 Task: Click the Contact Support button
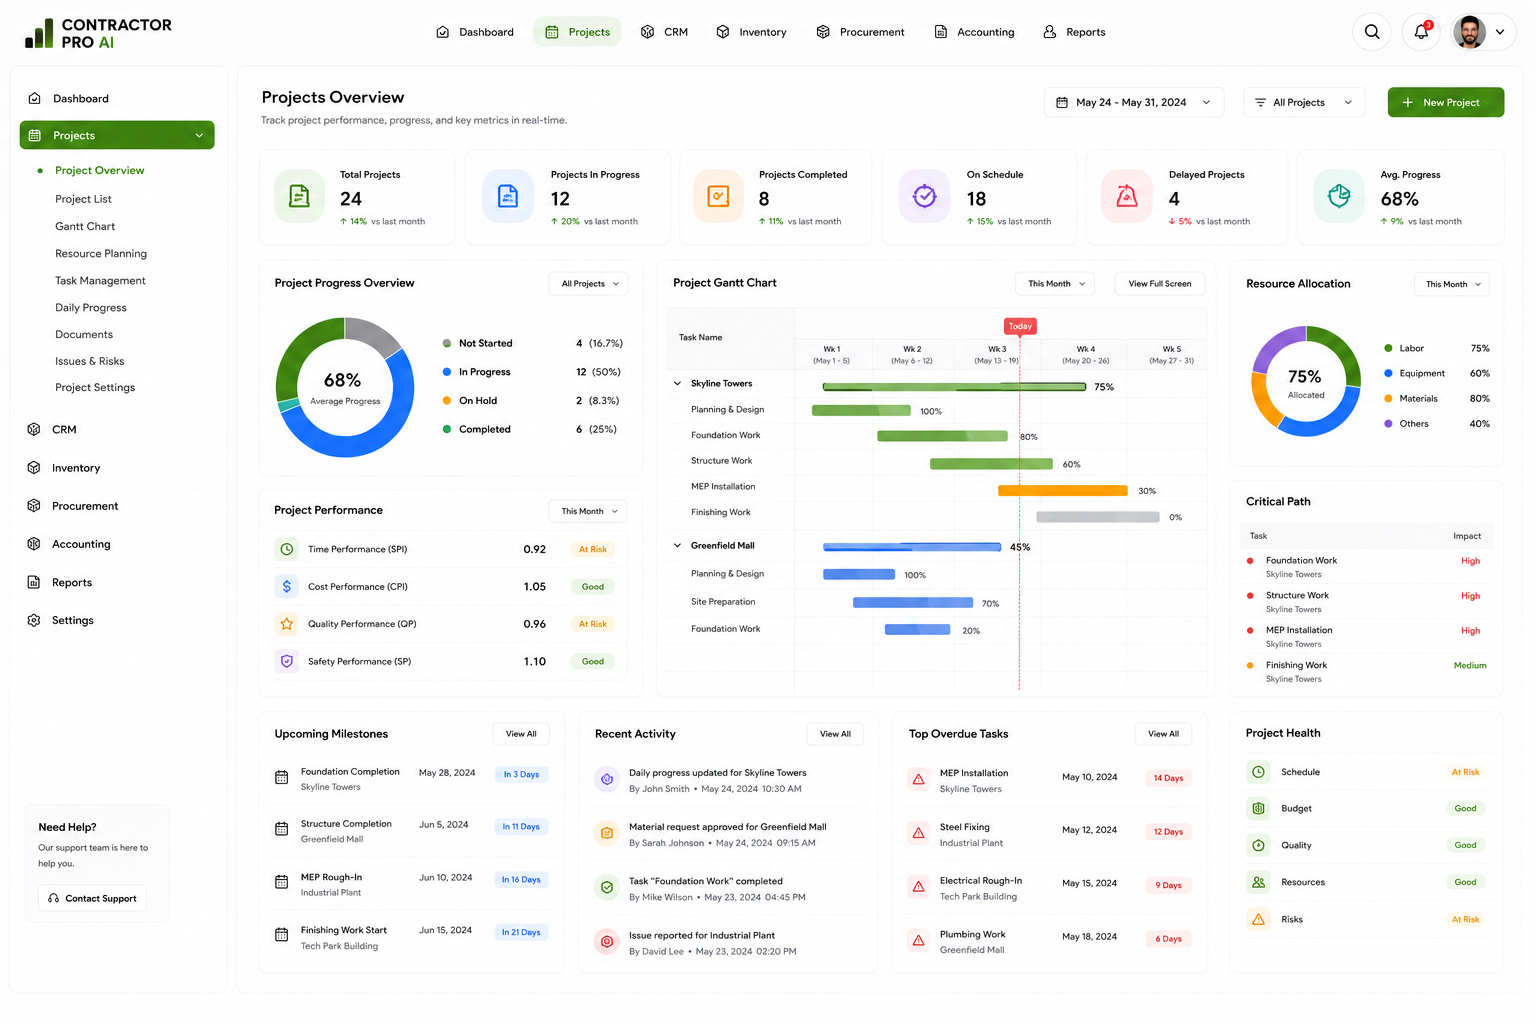click(x=93, y=898)
